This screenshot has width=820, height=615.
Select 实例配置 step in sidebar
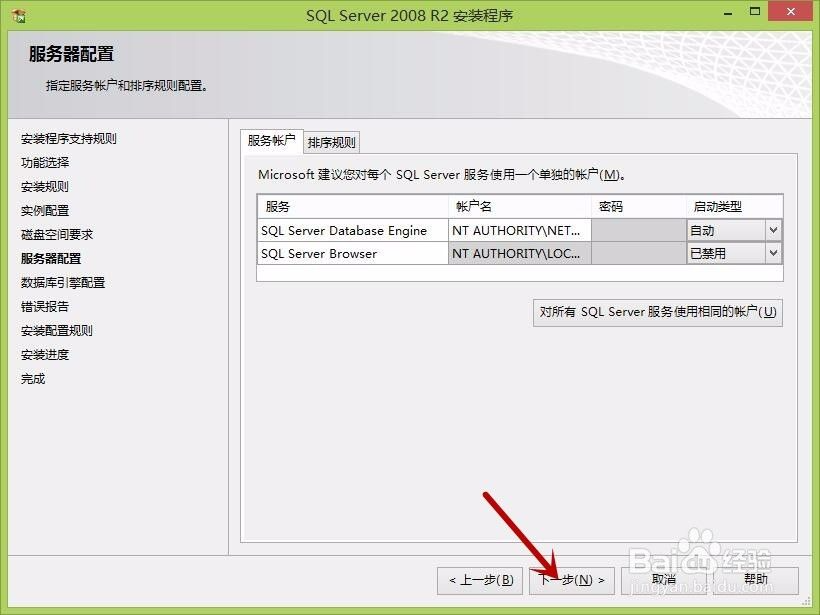coord(45,211)
